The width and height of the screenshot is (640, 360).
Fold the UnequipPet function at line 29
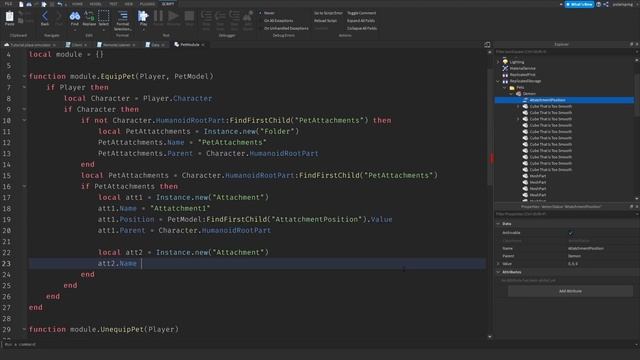24,329
